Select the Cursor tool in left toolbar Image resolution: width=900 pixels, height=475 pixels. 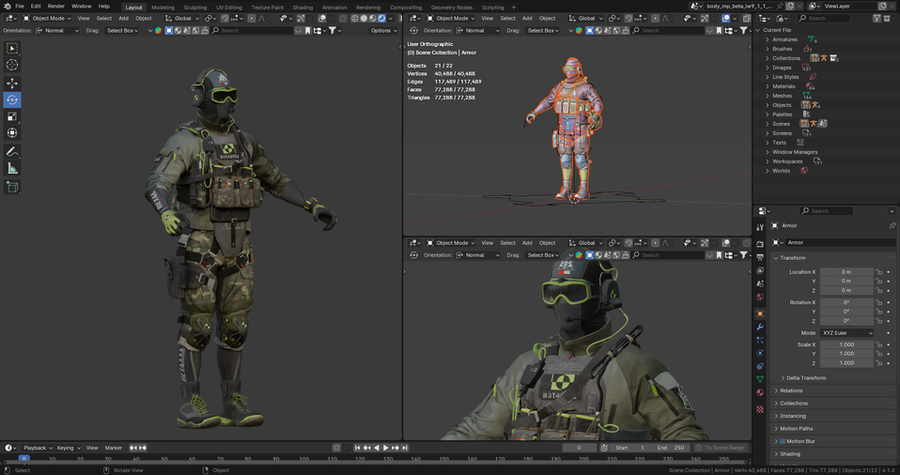[12, 65]
